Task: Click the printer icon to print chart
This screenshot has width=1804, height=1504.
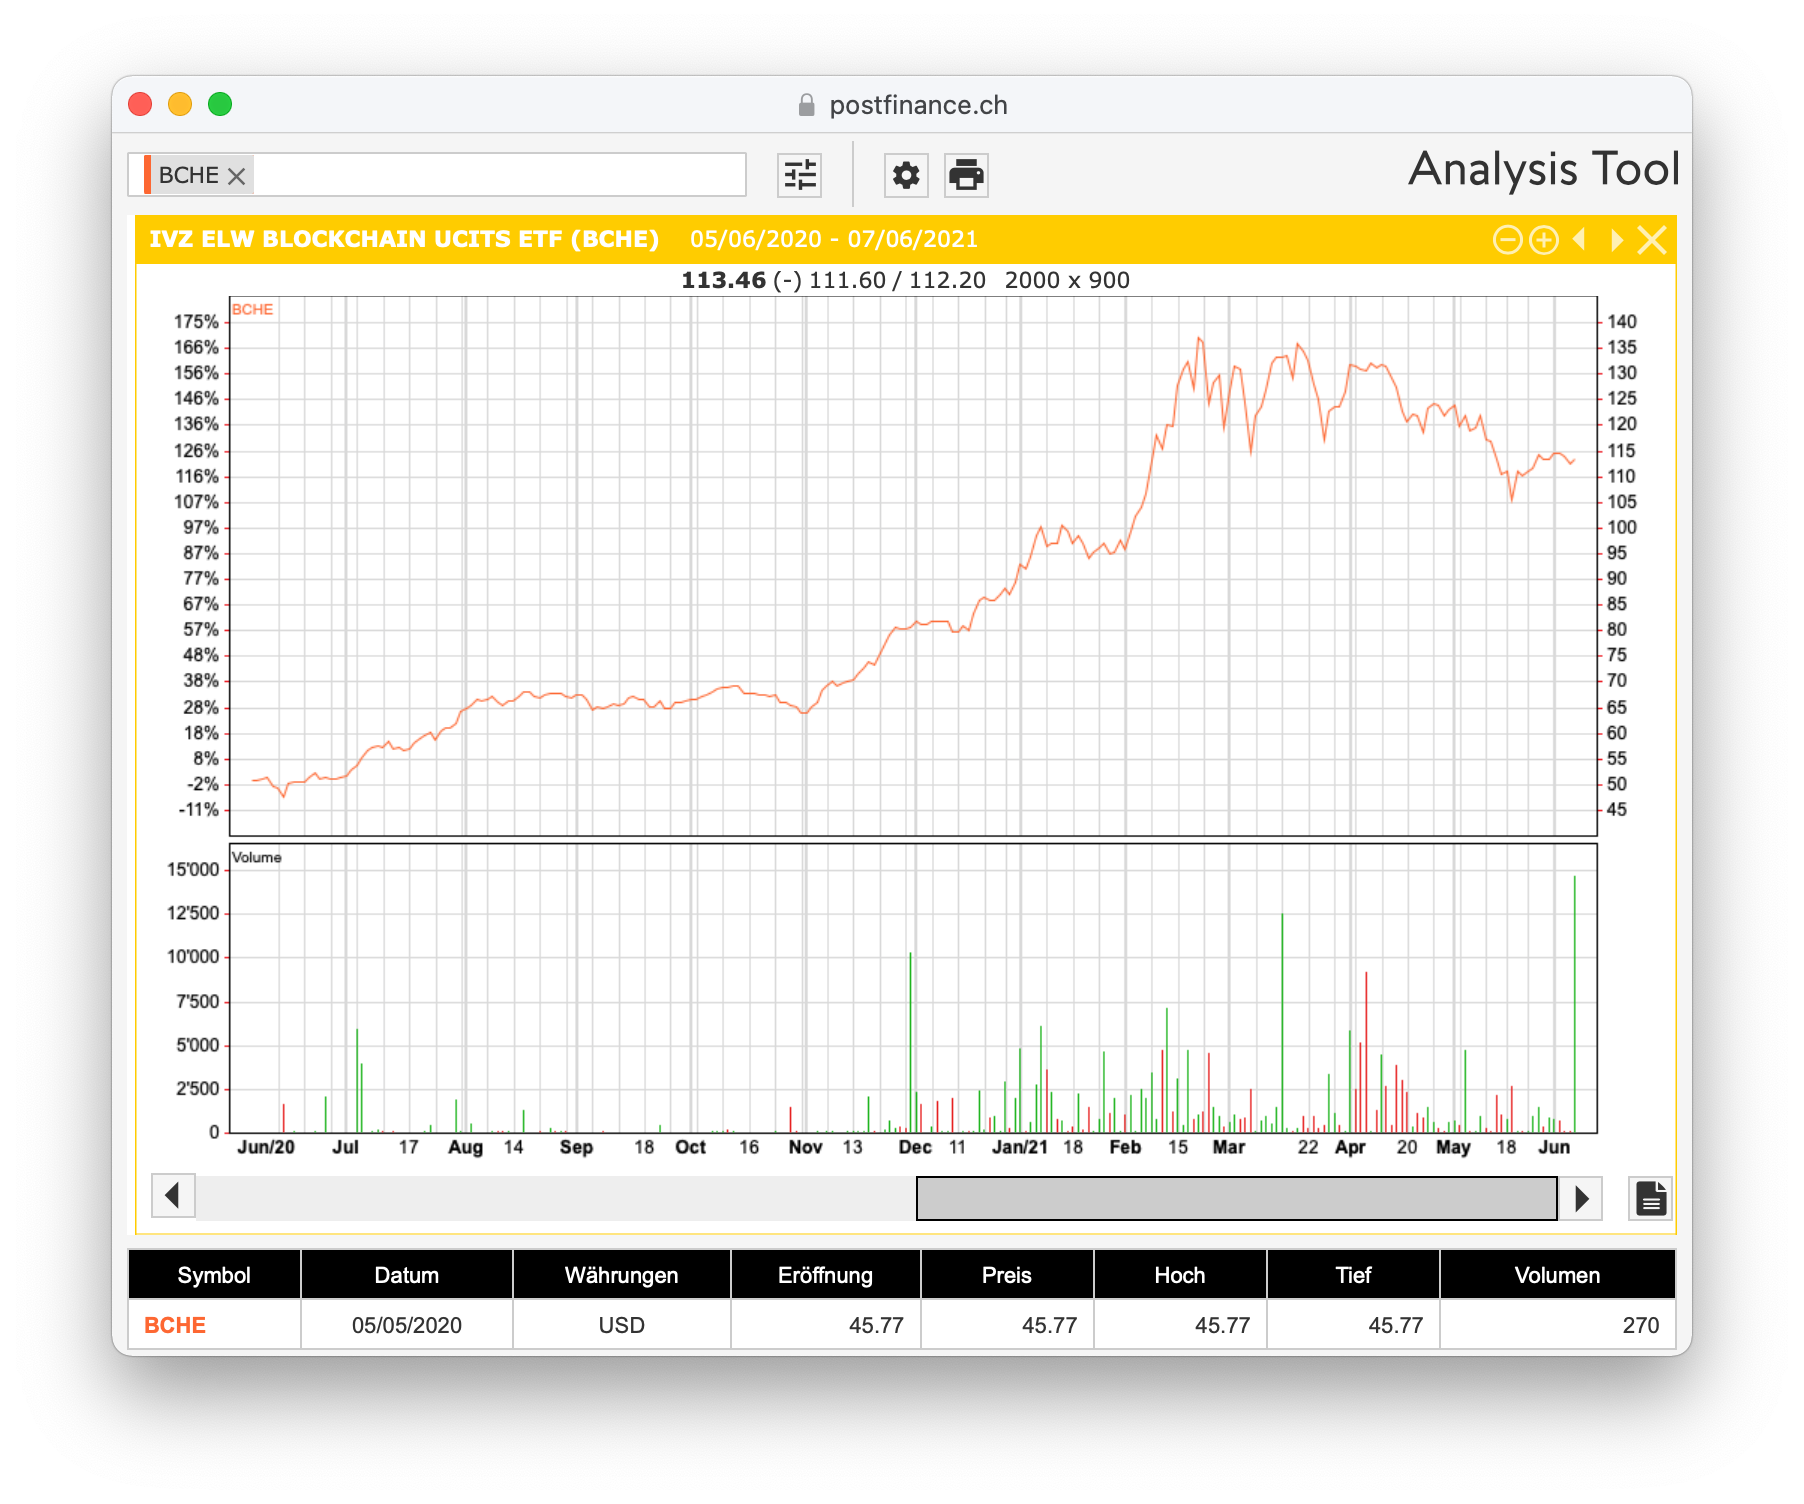Action: (966, 175)
